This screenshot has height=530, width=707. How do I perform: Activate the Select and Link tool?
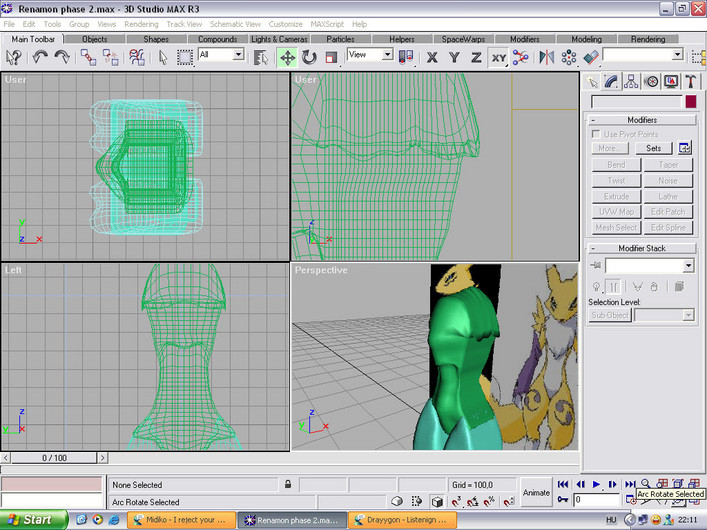88,57
